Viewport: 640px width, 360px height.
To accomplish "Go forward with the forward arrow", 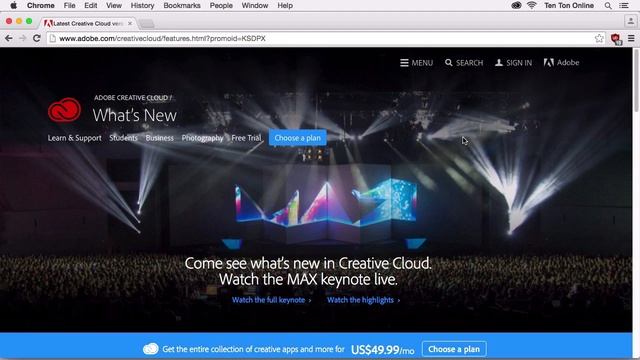I will pos(22,38).
